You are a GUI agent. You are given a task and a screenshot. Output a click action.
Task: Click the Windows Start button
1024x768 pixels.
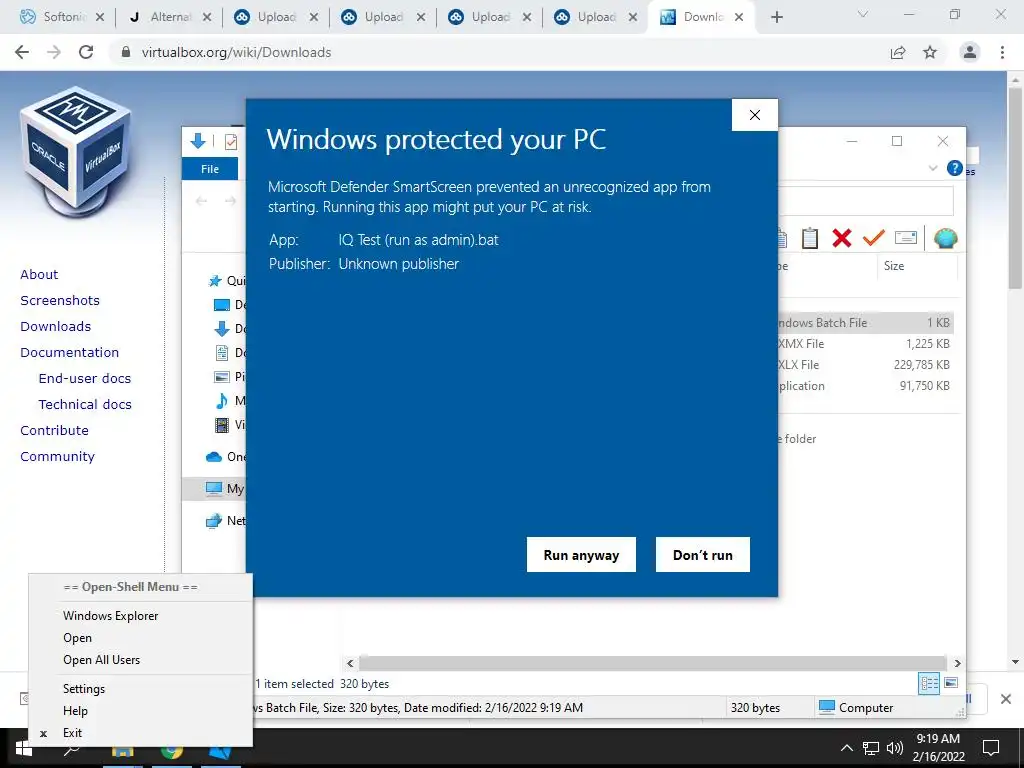[x=23, y=749]
